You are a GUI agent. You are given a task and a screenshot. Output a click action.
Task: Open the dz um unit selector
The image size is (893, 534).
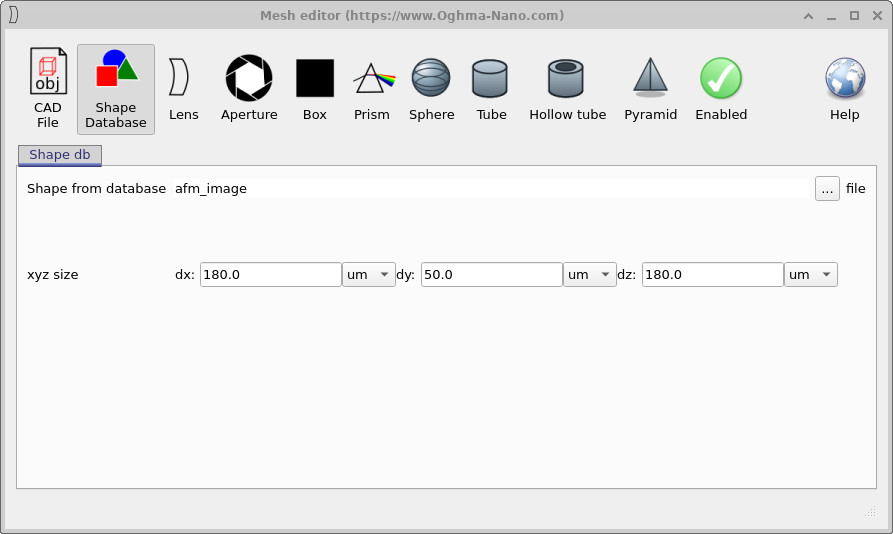coord(811,275)
